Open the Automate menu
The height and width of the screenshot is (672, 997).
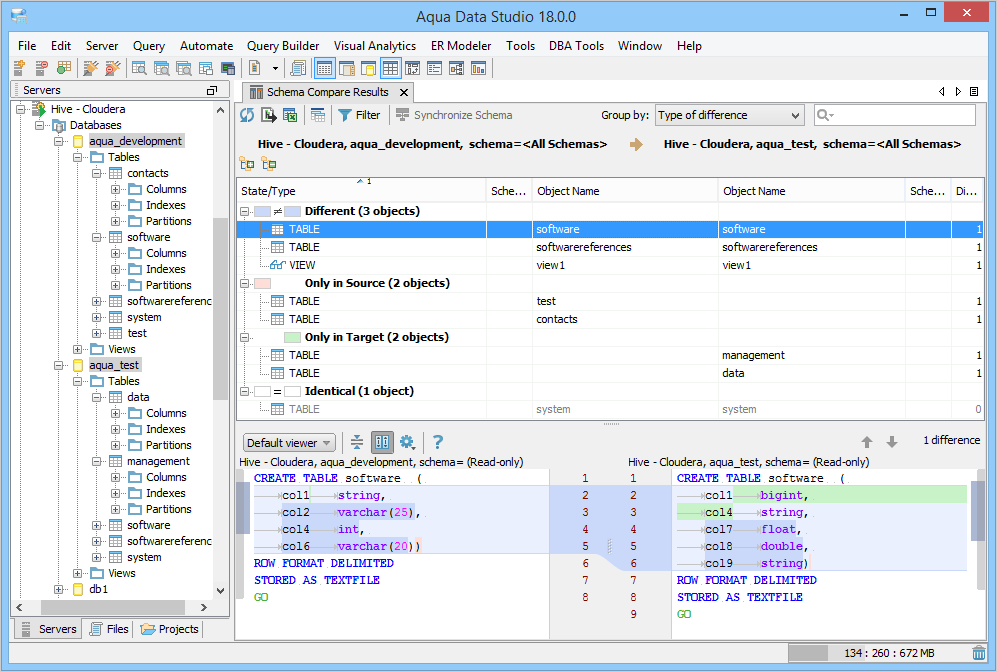click(x=206, y=46)
